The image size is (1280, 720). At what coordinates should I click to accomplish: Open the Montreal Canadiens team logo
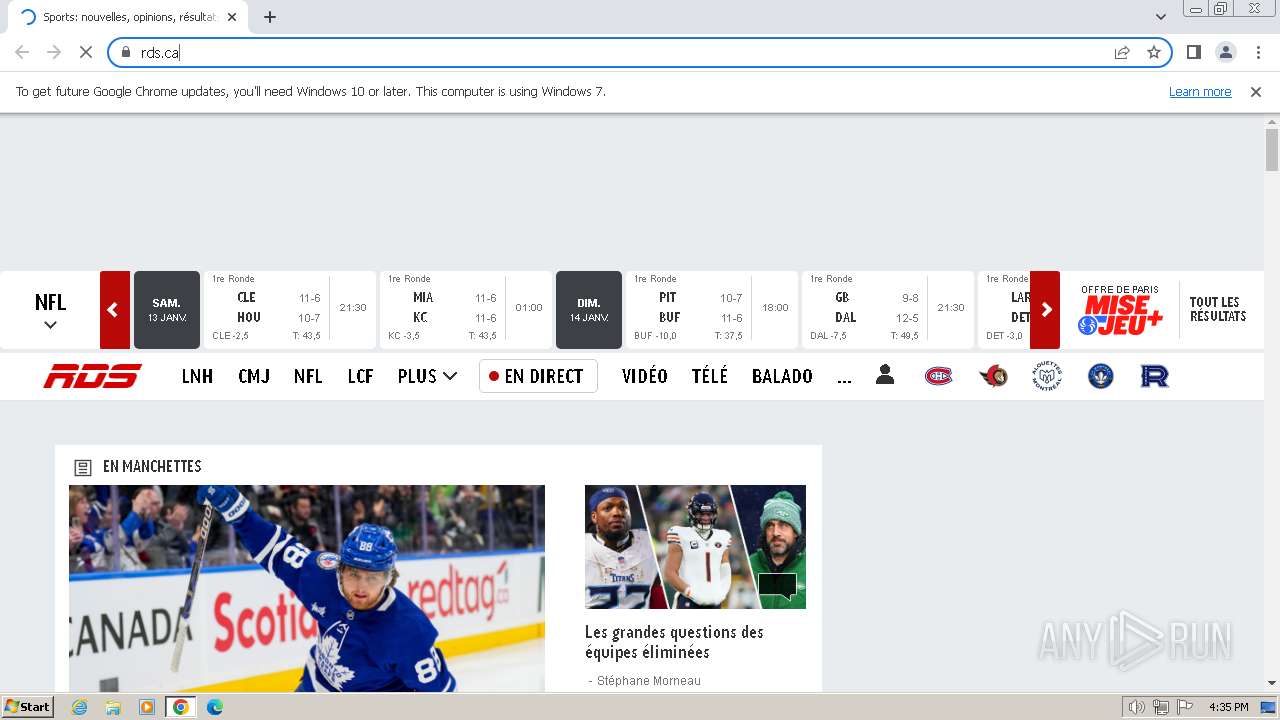(x=938, y=376)
